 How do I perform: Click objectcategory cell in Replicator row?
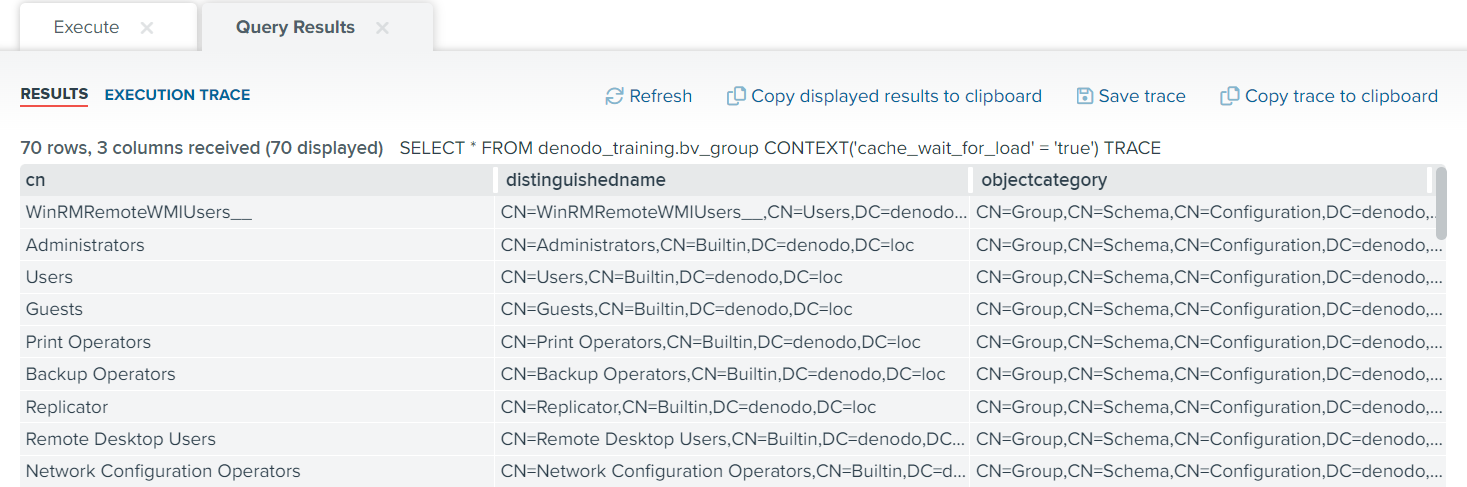coord(1208,407)
